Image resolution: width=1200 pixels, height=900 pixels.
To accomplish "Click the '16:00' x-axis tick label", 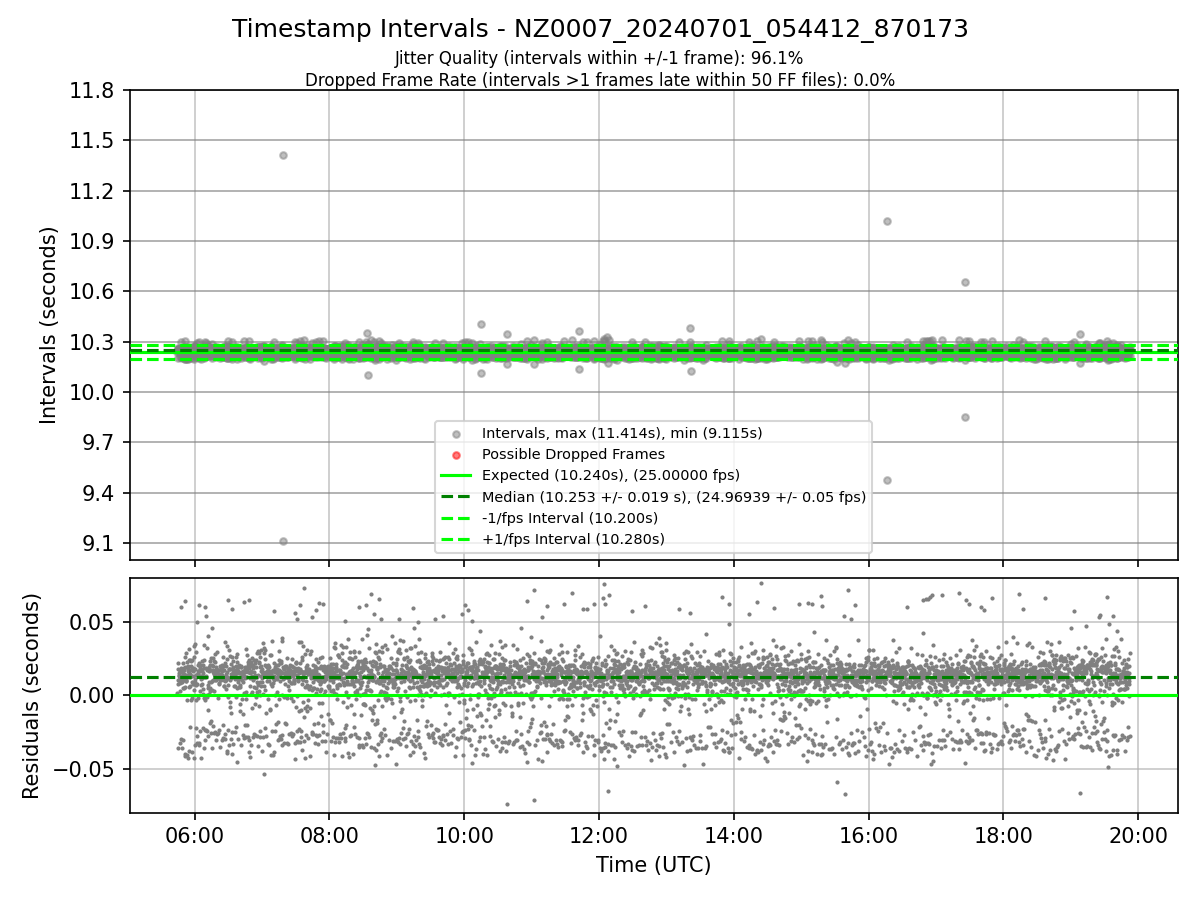I will 868,834.
